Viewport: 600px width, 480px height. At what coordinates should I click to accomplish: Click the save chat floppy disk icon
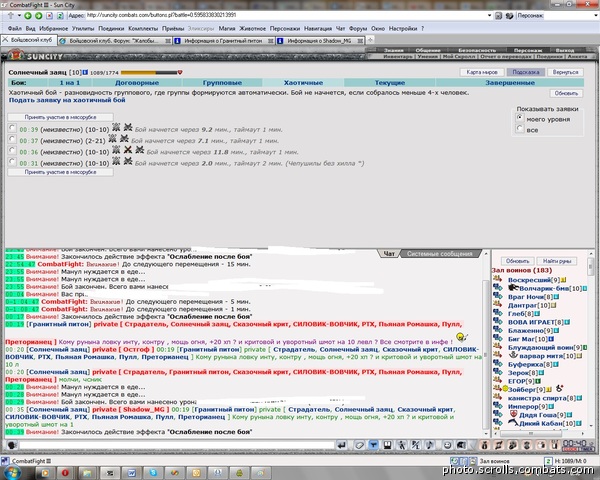pos(387,445)
